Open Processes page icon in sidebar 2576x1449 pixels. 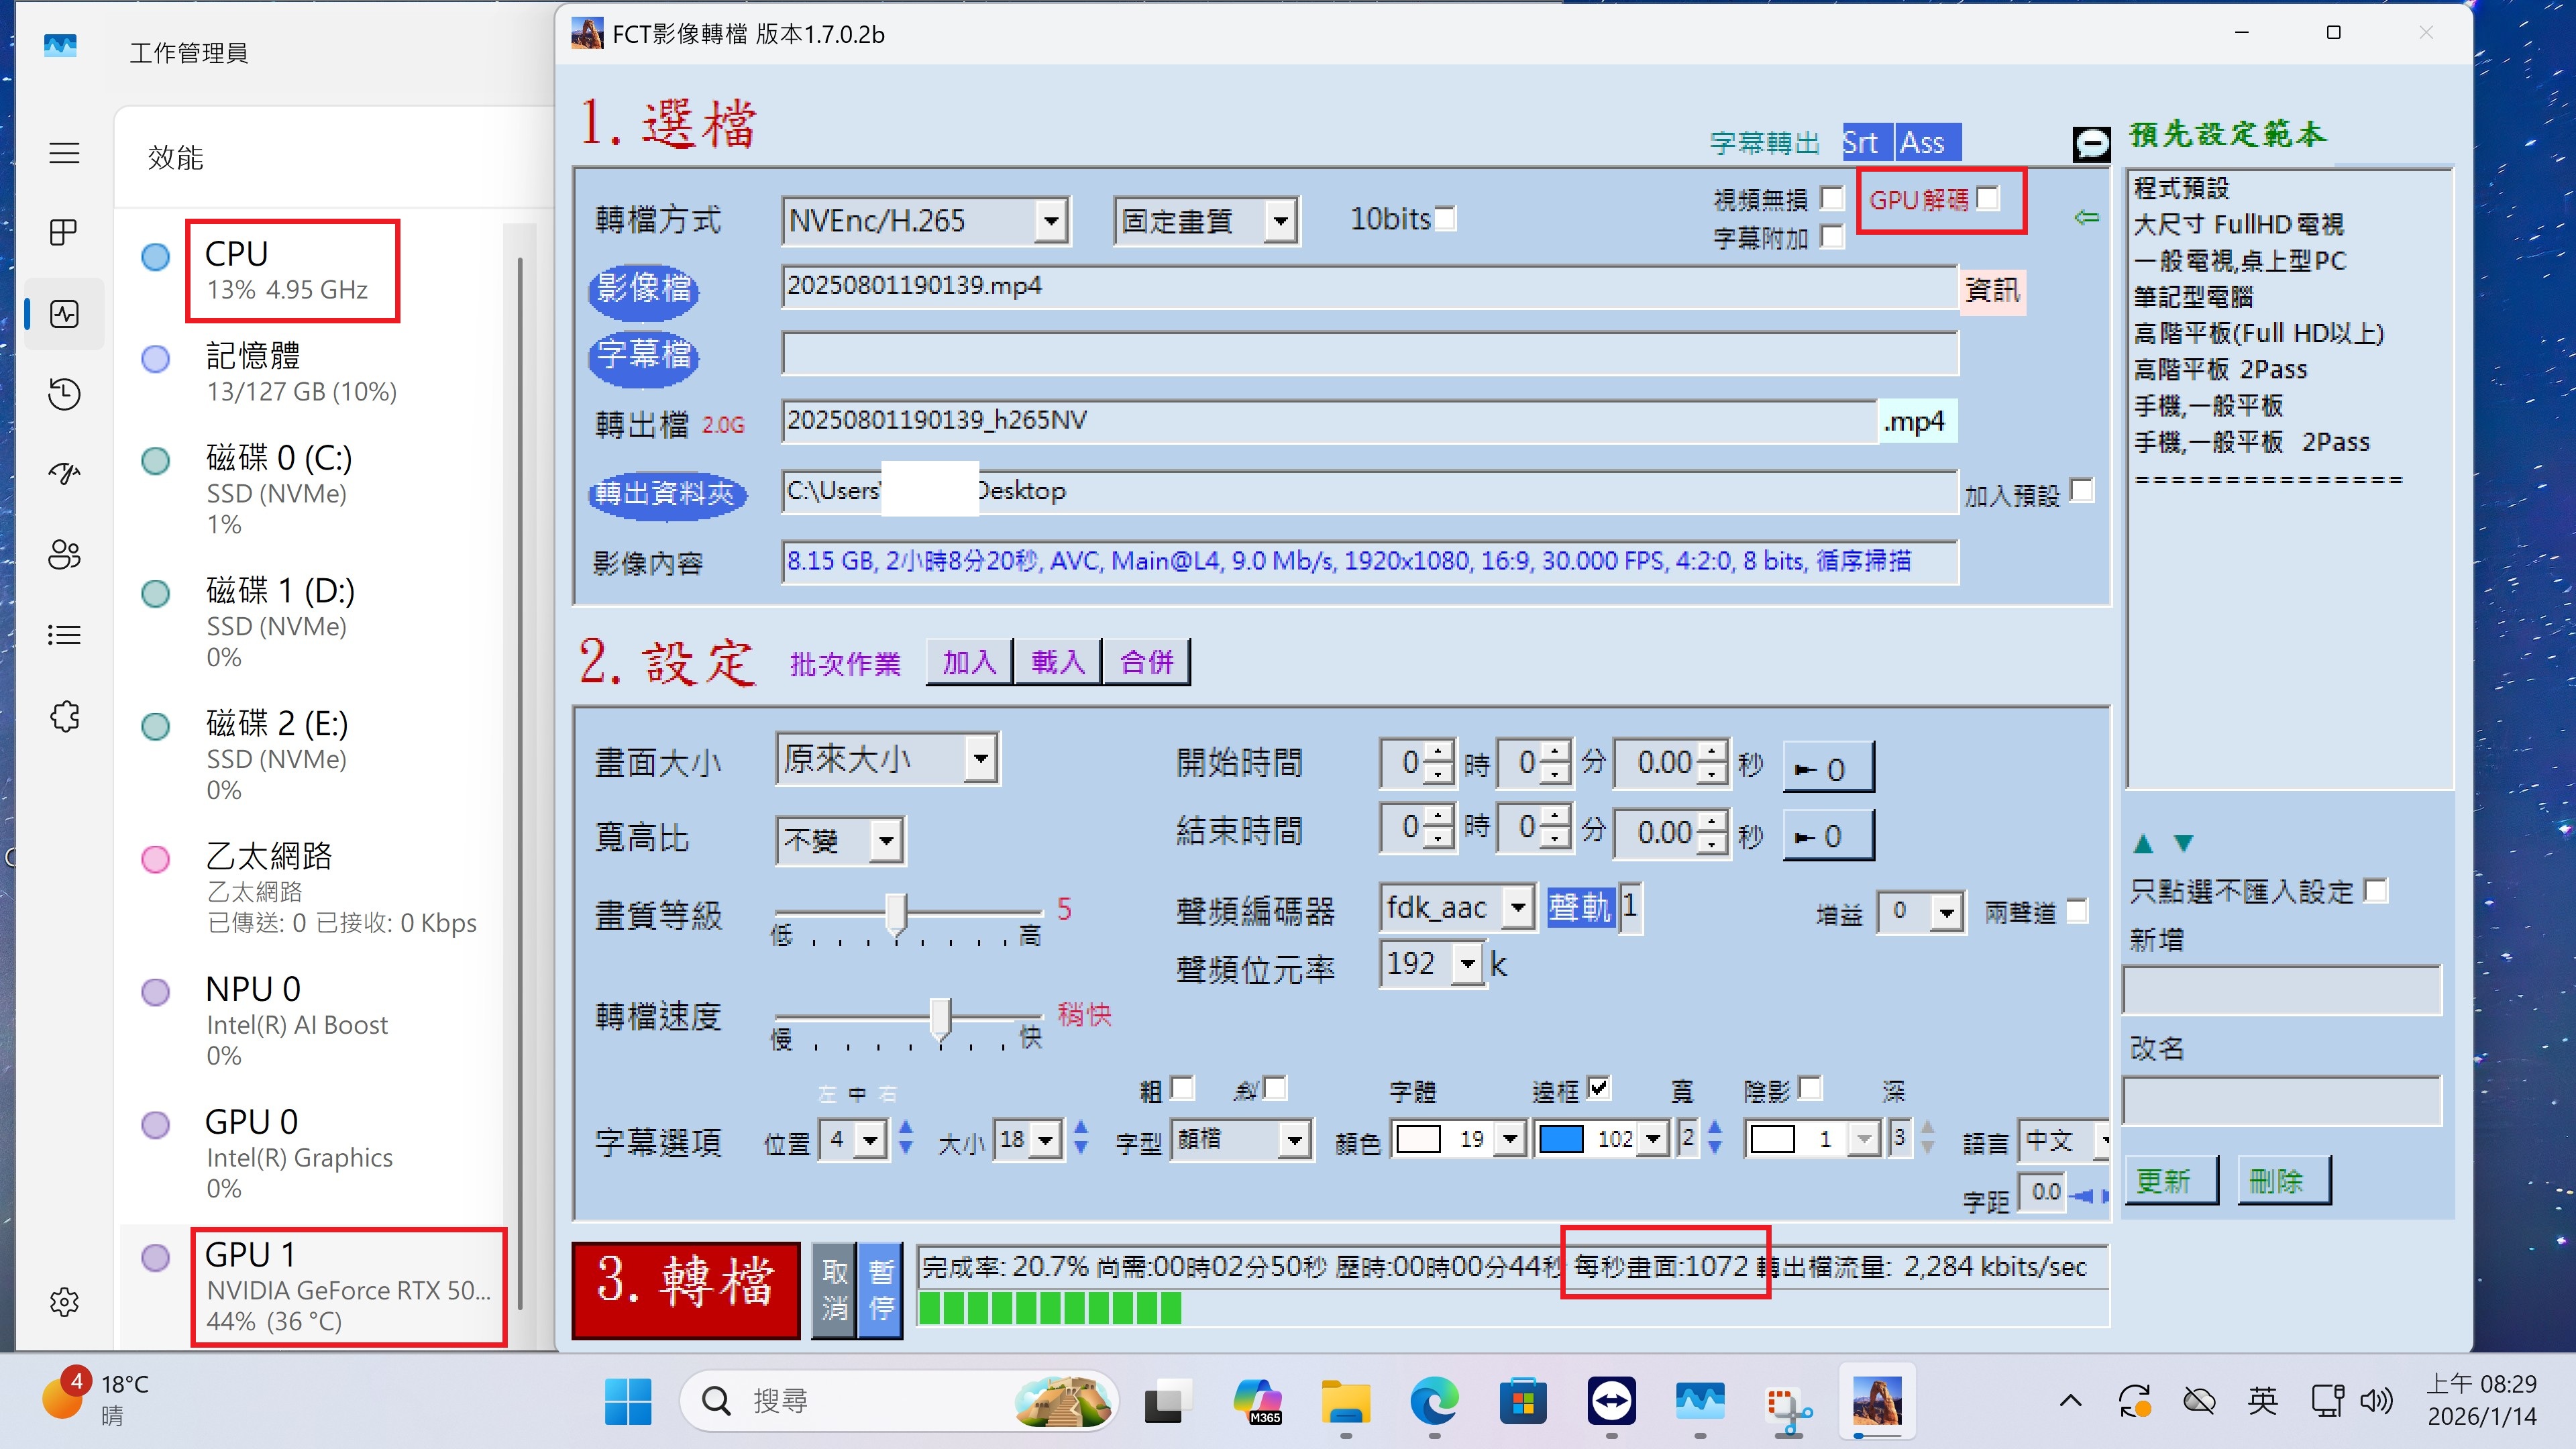point(64,232)
